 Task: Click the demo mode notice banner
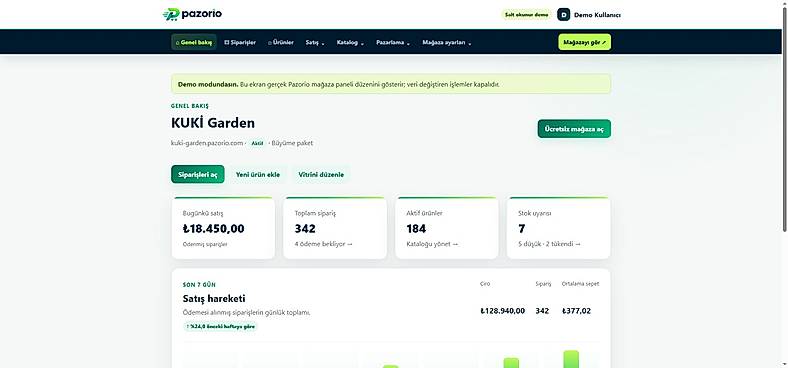point(391,84)
